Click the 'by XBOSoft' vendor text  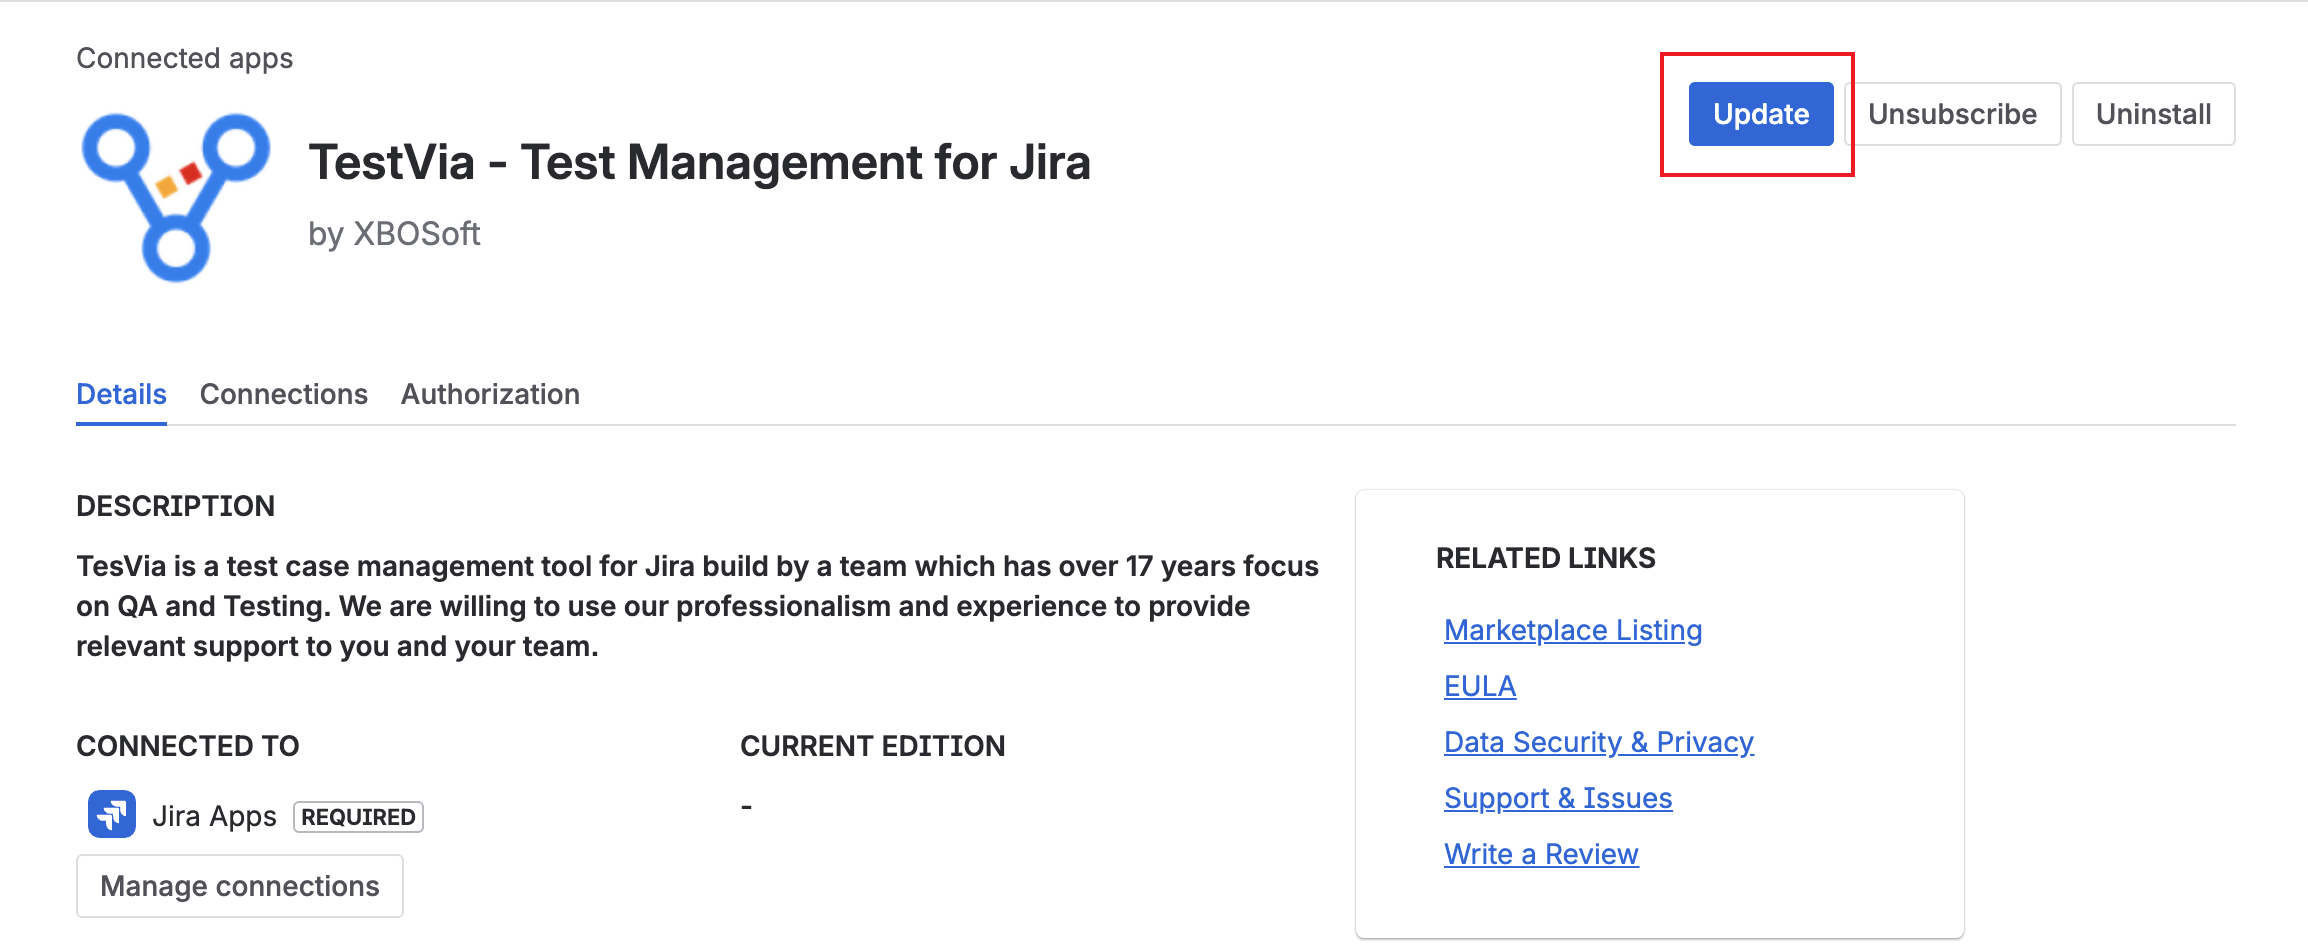394,234
